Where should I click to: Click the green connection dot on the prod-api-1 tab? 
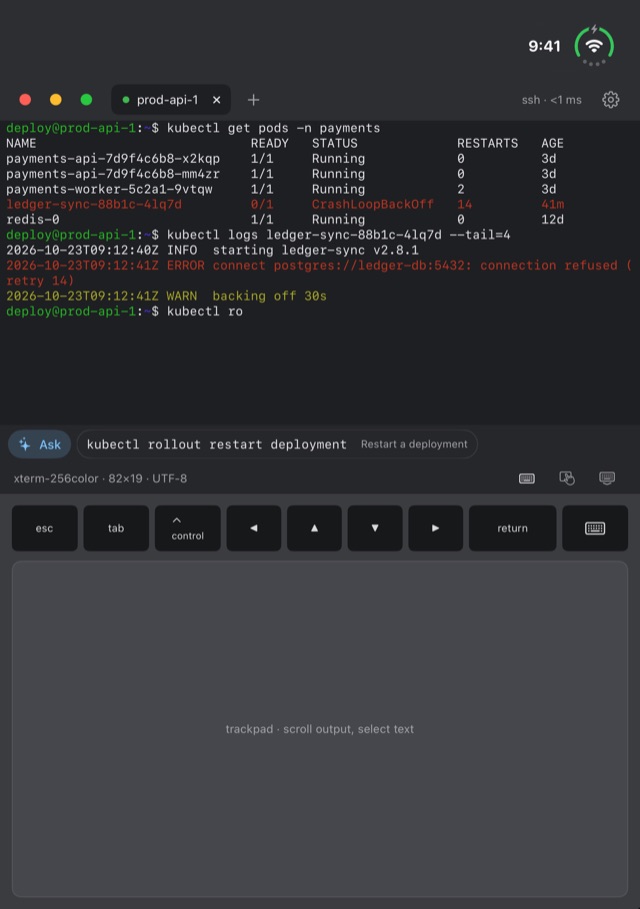126,100
